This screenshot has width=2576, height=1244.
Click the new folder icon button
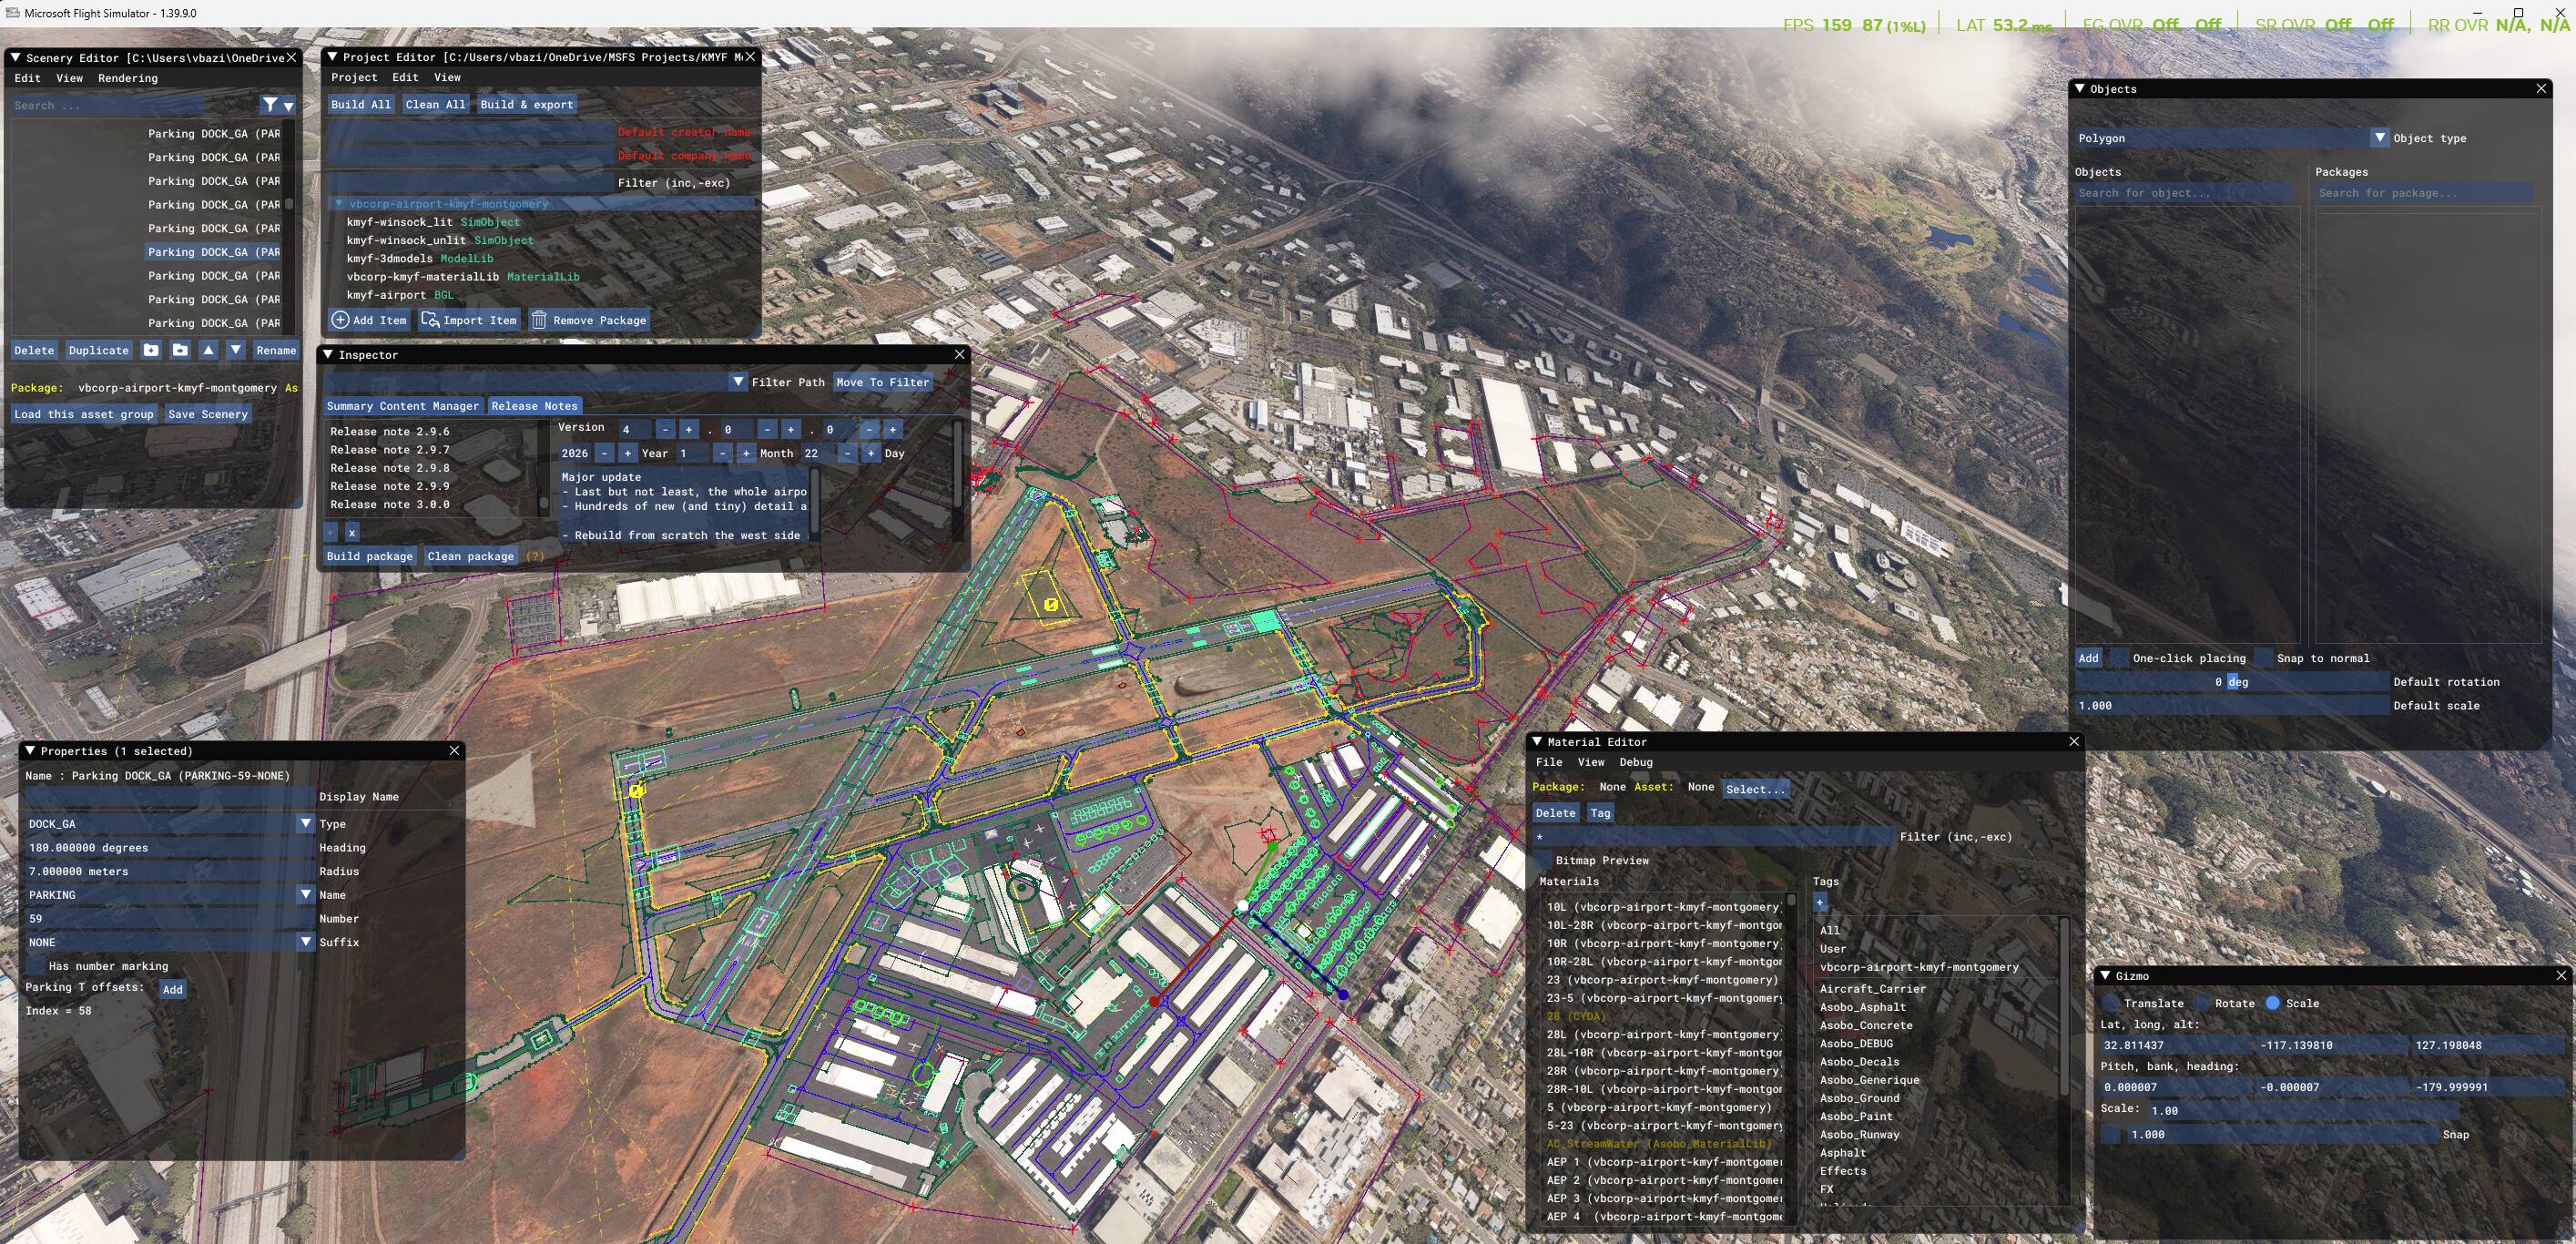pos(151,350)
